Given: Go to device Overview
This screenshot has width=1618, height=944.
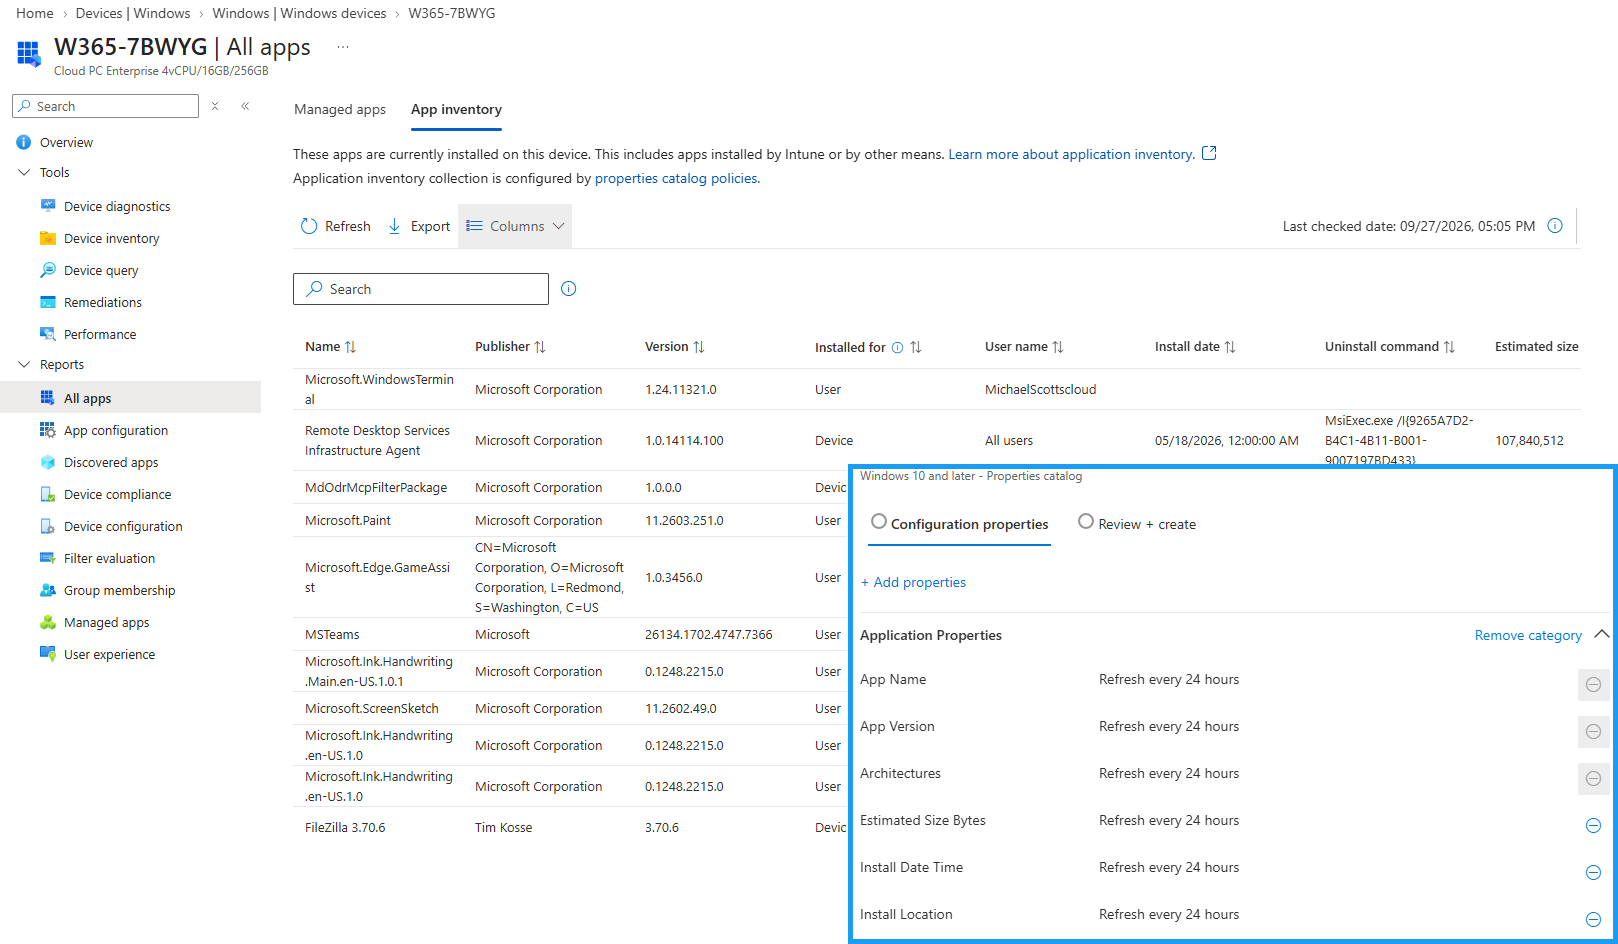Looking at the screenshot, I should tap(66, 142).
